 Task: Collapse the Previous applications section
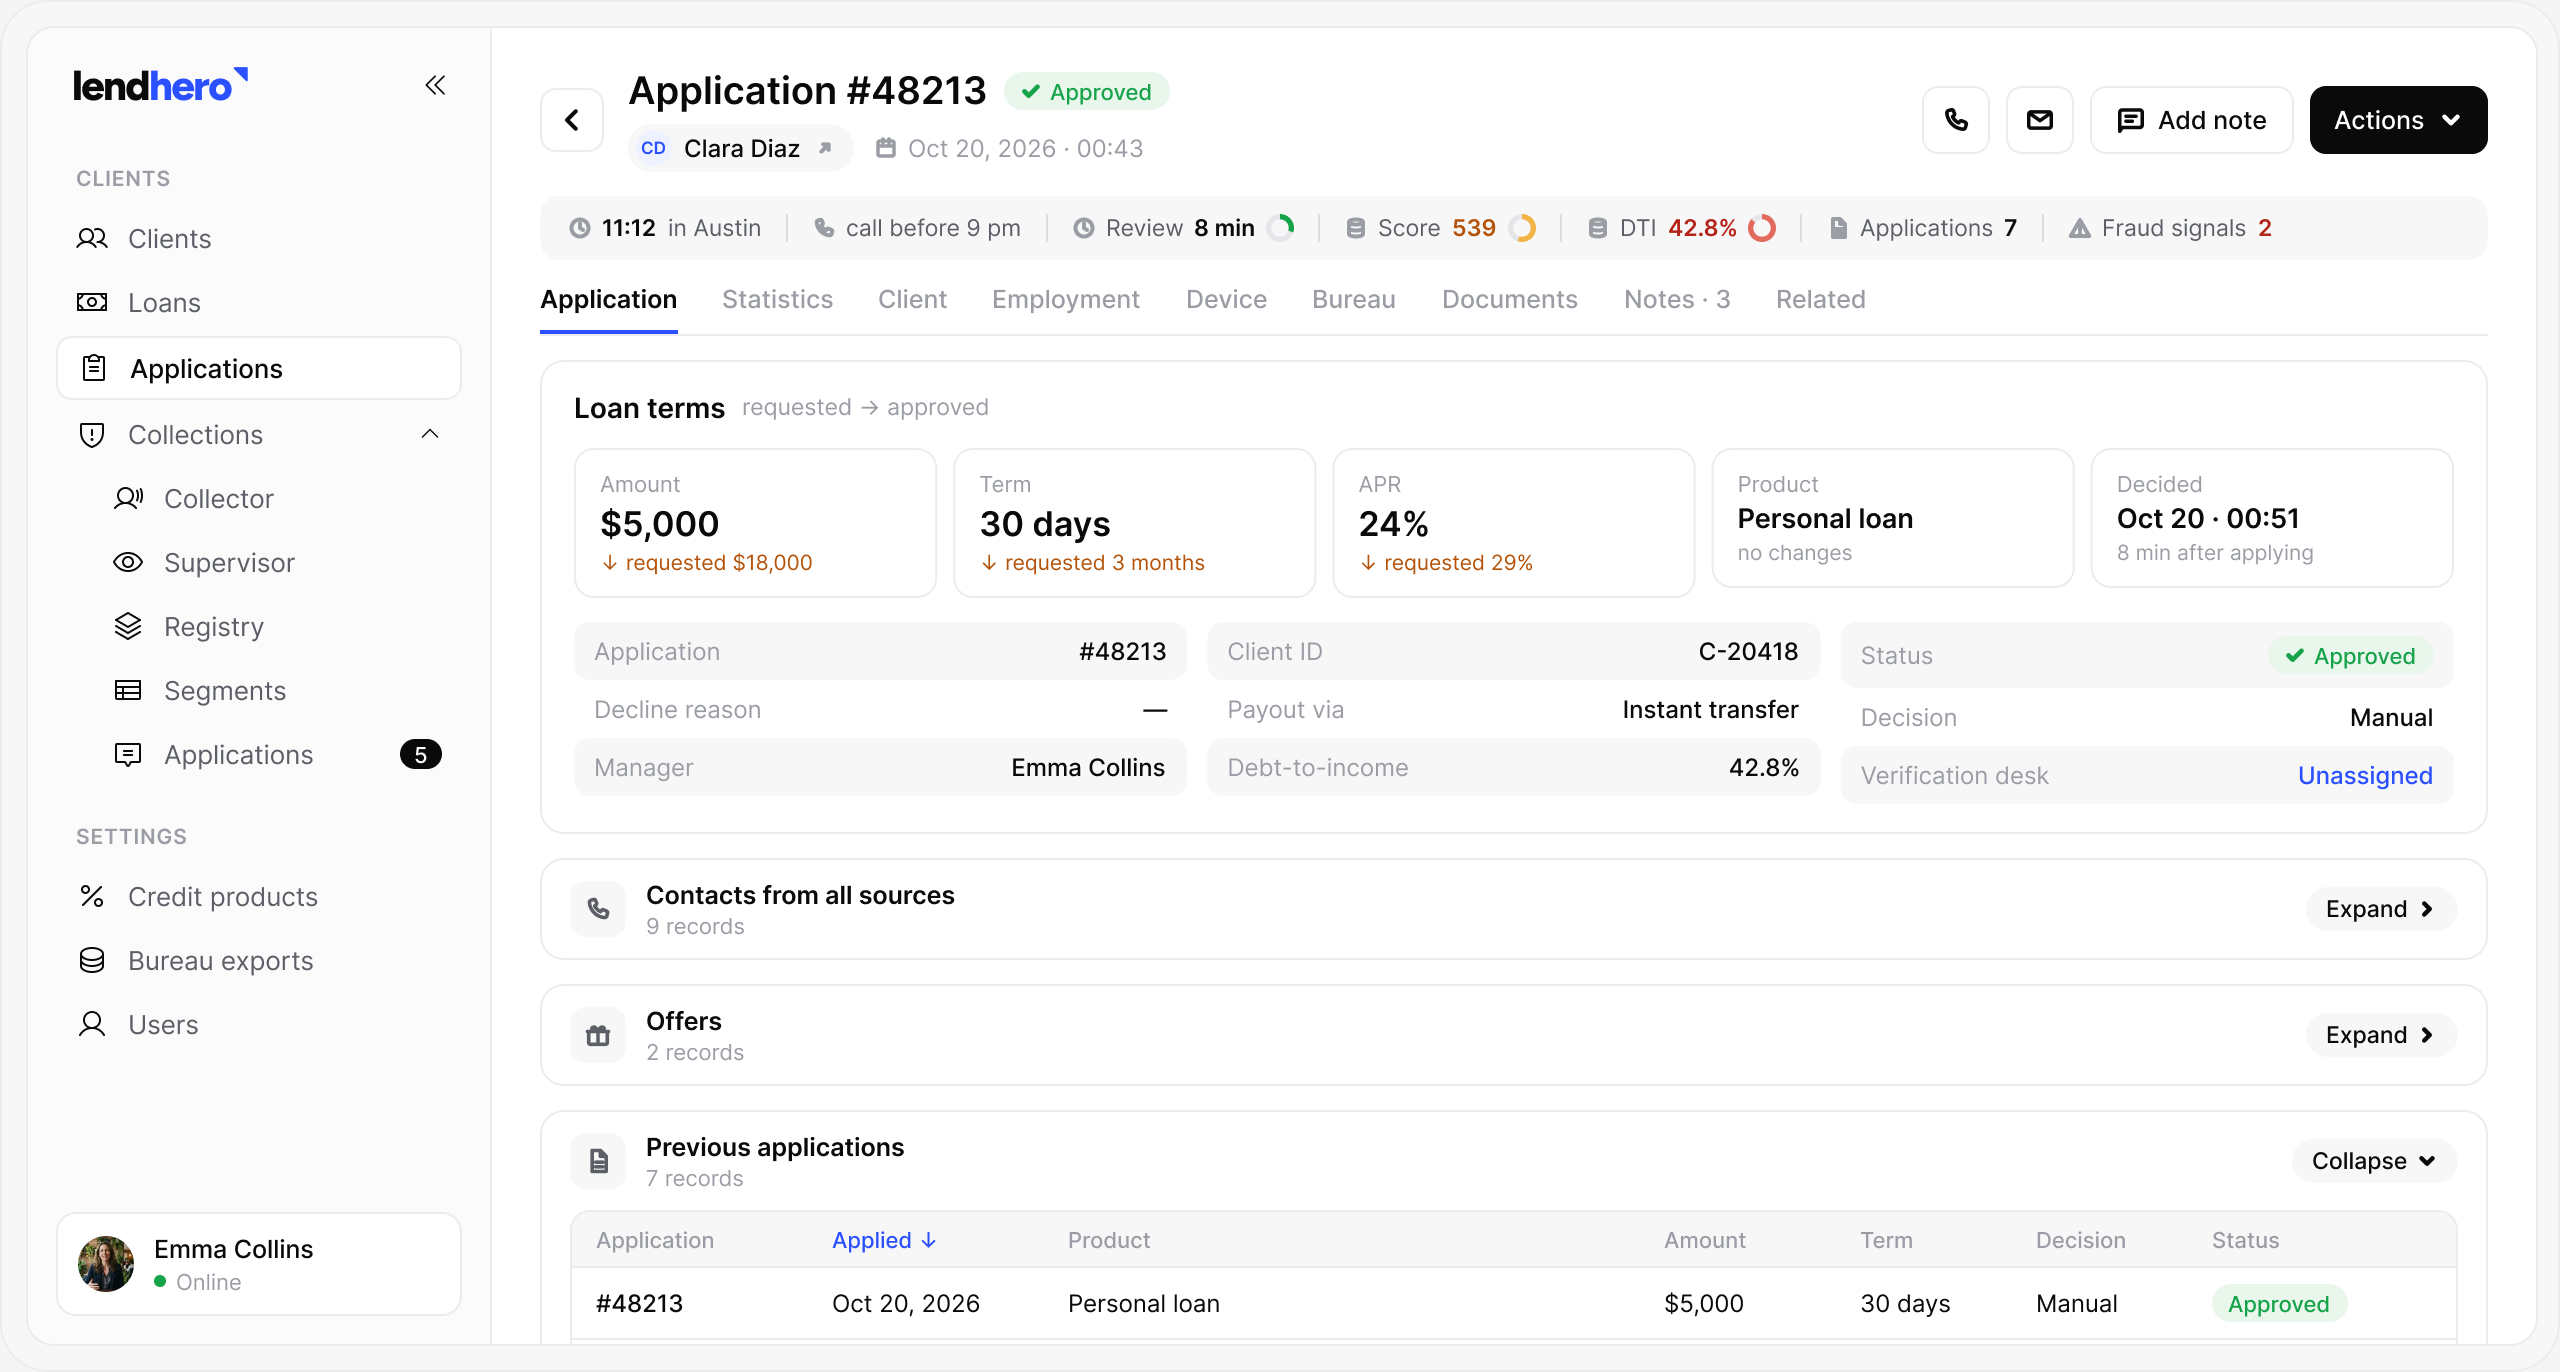pos(2374,1161)
